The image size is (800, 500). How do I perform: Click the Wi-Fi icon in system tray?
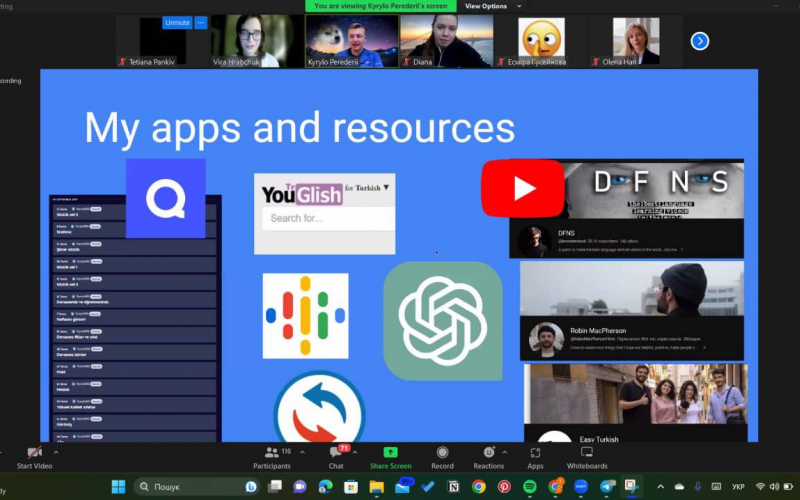[760, 487]
